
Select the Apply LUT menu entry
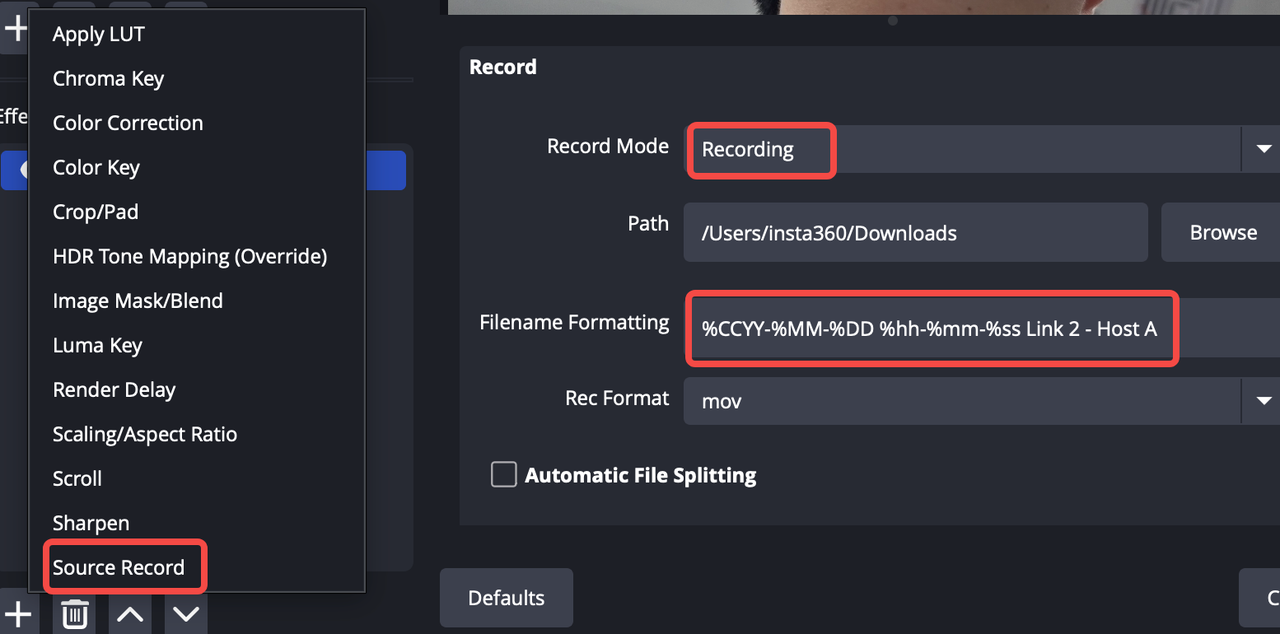click(99, 34)
